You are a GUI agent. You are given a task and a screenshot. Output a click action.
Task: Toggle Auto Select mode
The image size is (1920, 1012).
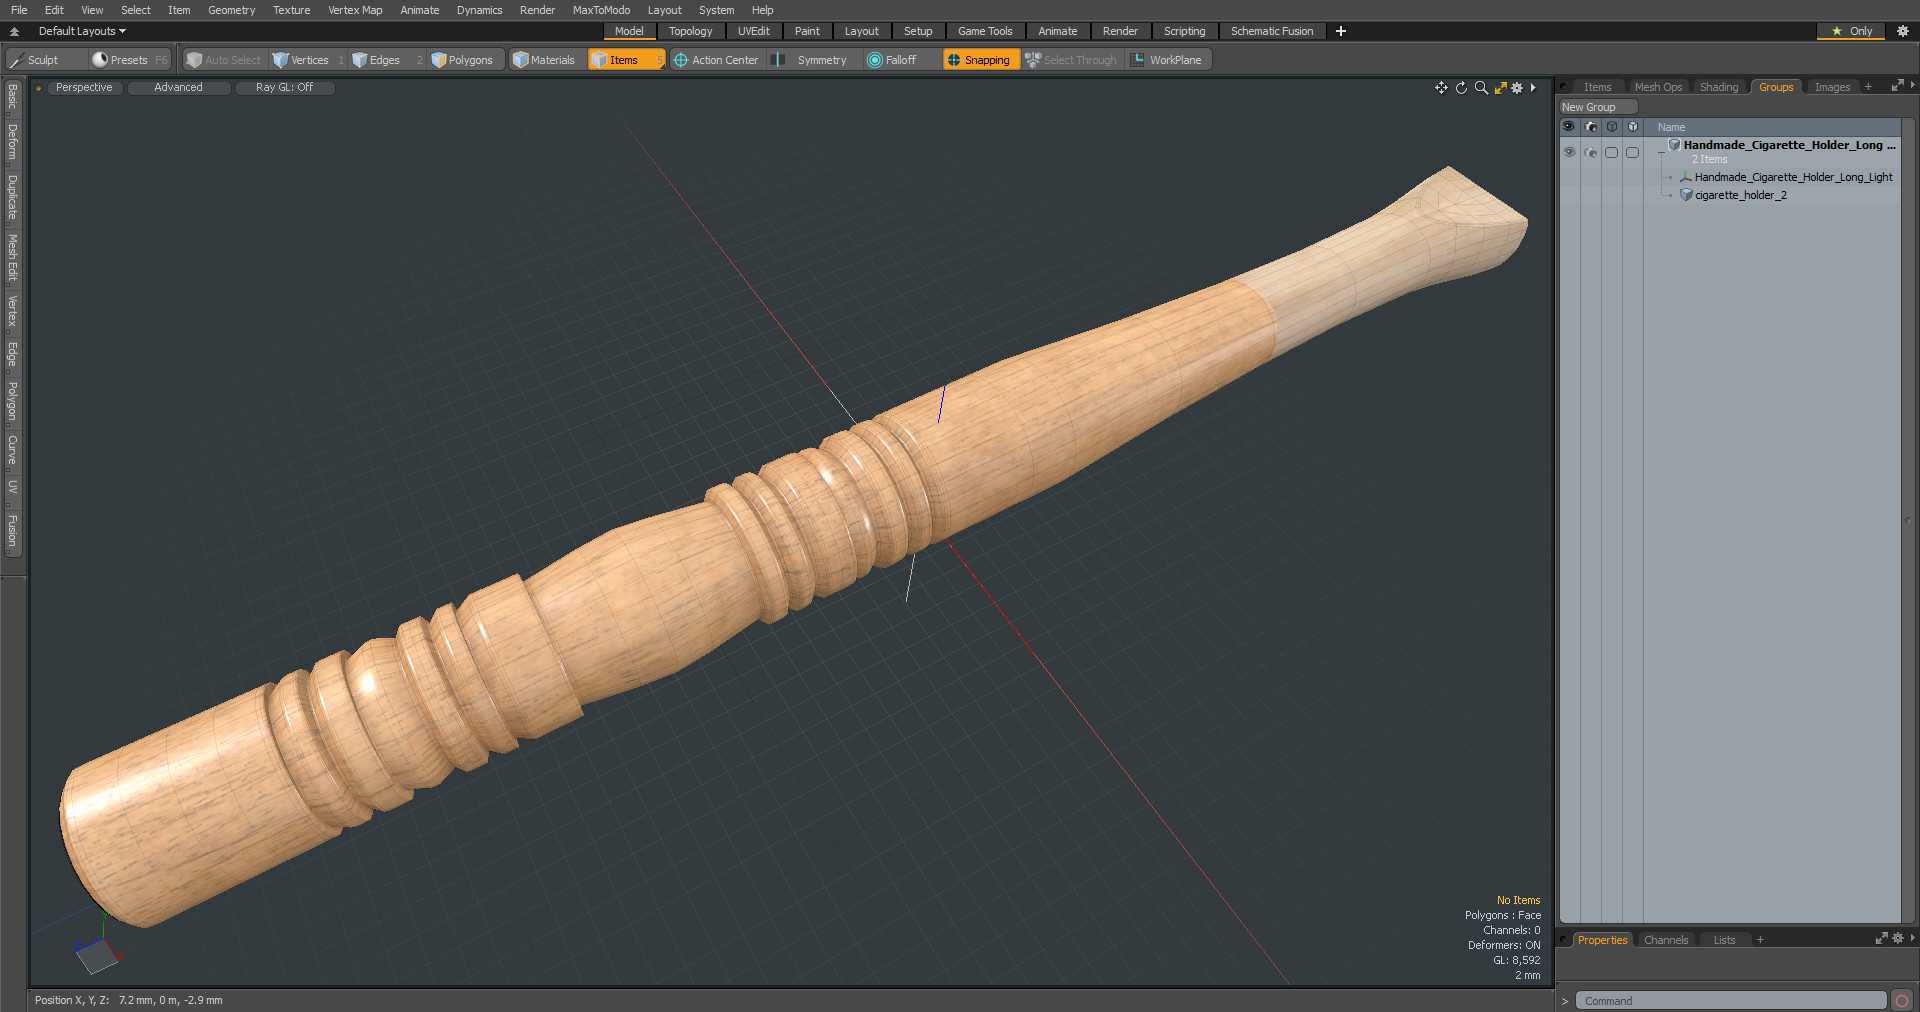click(224, 60)
